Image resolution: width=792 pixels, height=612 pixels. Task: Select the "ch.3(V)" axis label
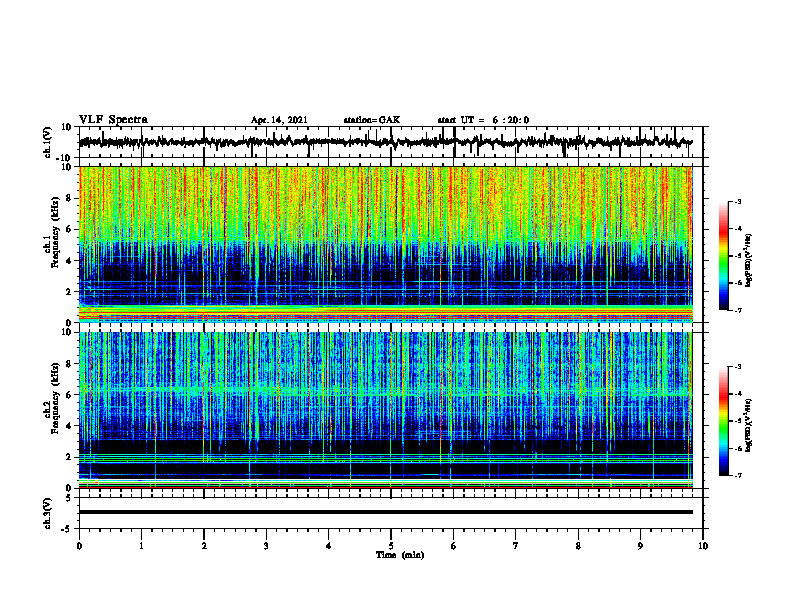pos(48,513)
